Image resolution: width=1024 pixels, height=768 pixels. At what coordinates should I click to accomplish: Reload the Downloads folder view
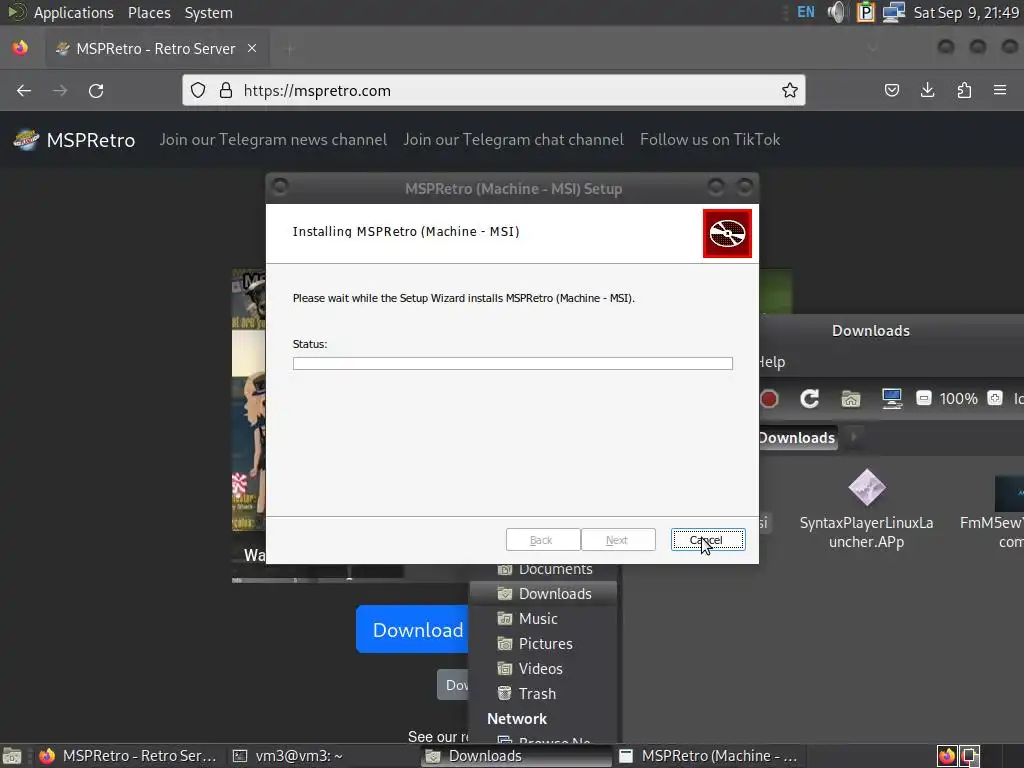(810, 398)
